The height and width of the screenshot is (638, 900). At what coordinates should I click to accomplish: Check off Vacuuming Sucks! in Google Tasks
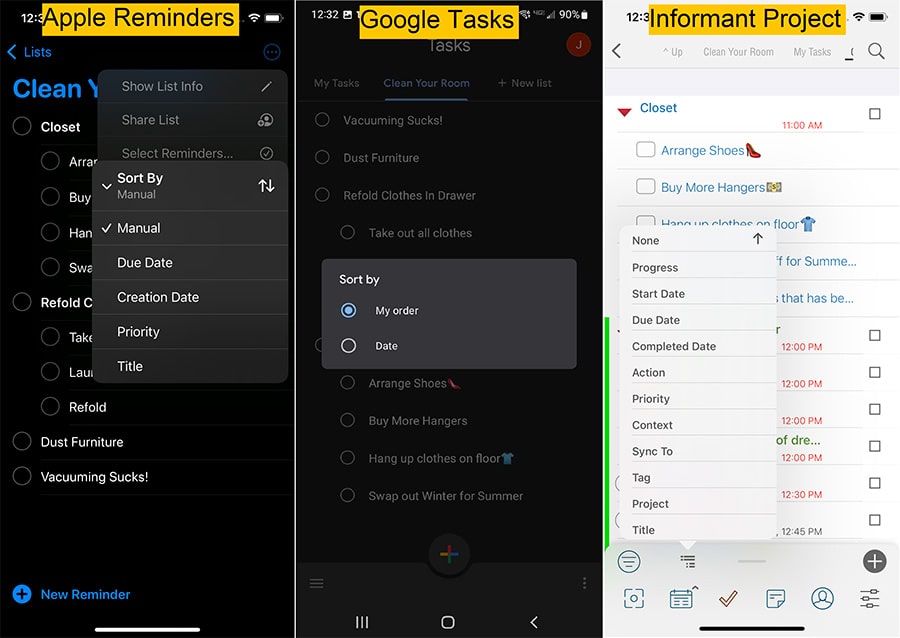tap(323, 119)
